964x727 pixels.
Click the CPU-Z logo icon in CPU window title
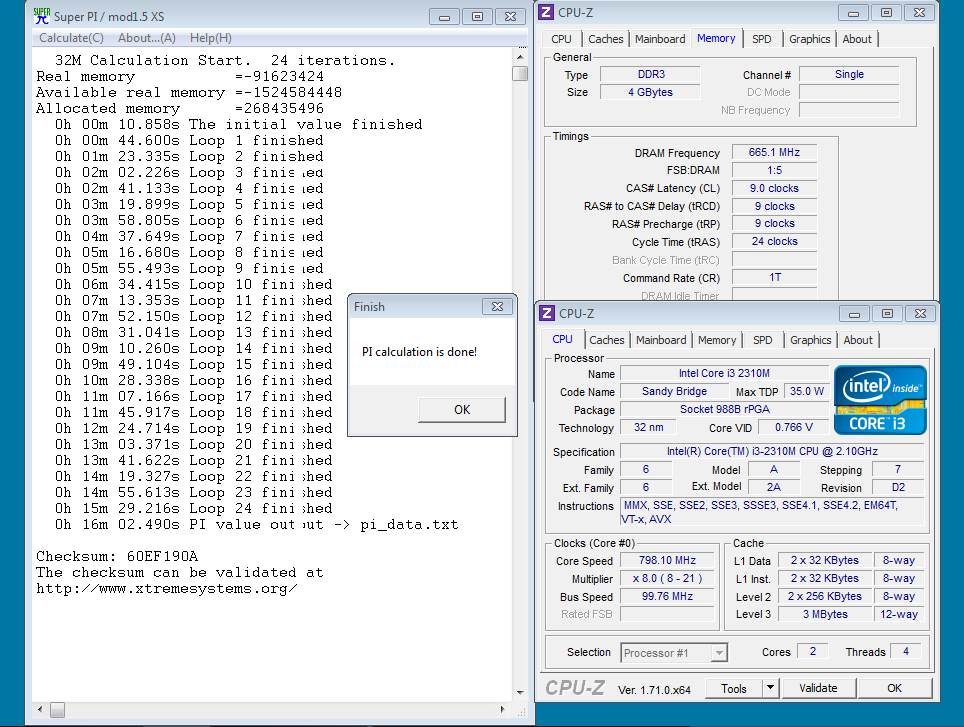coord(547,313)
